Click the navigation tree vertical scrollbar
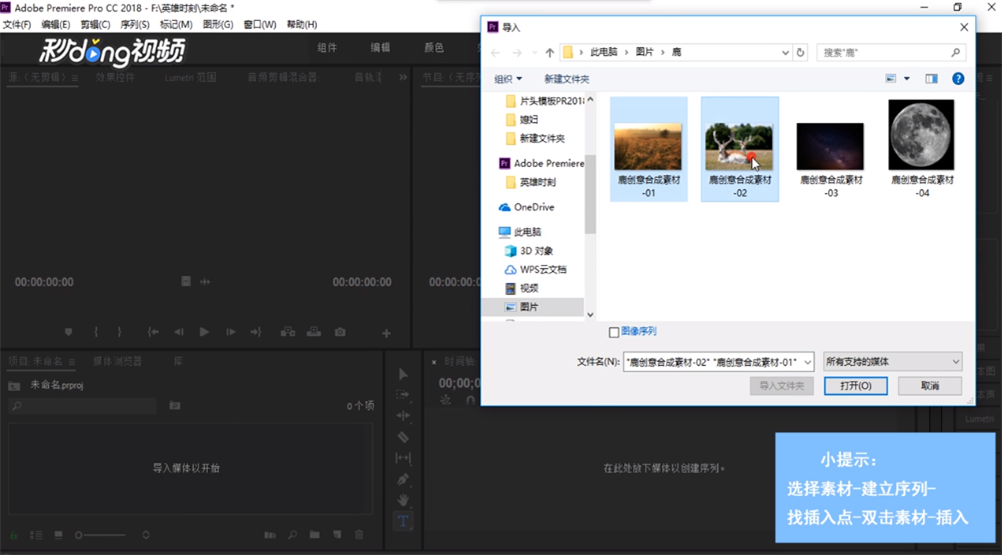Image resolution: width=1002 pixels, height=555 pixels. point(590,195)
